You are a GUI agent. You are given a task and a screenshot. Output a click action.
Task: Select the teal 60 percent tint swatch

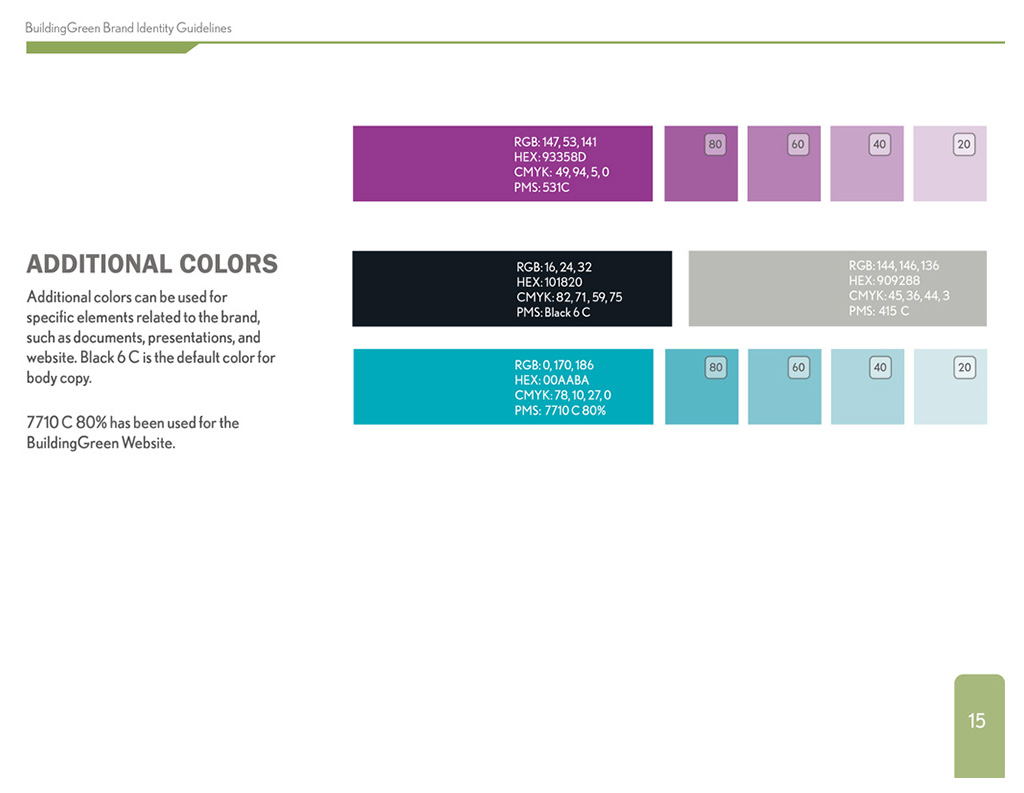pyautogui.click(x=784, y=387)
